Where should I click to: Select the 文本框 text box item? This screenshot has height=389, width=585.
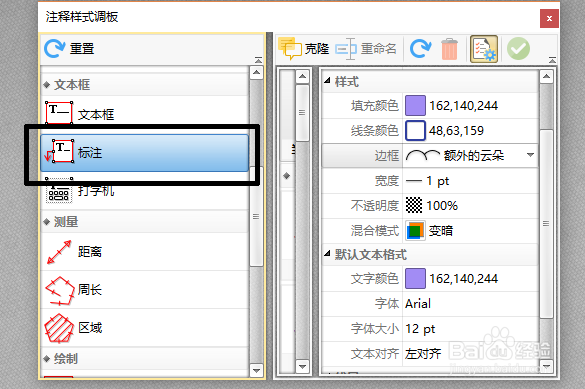(144, 114)
